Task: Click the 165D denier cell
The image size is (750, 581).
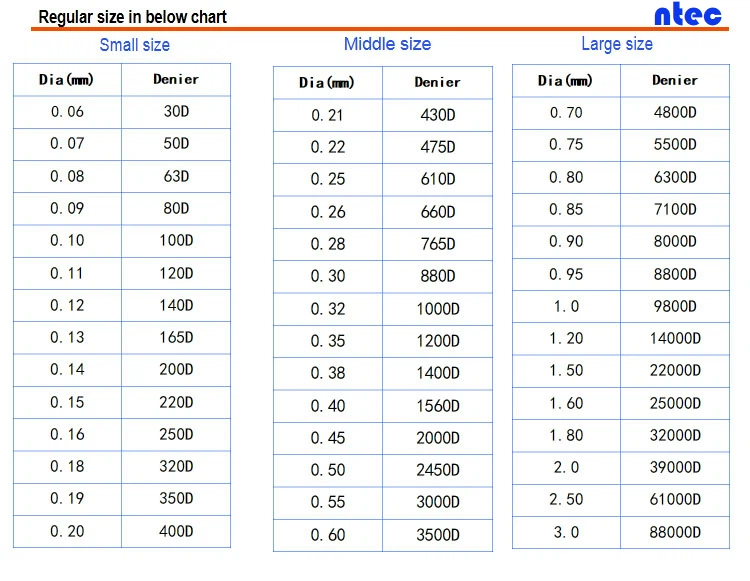Action: [x=176, y=338]
